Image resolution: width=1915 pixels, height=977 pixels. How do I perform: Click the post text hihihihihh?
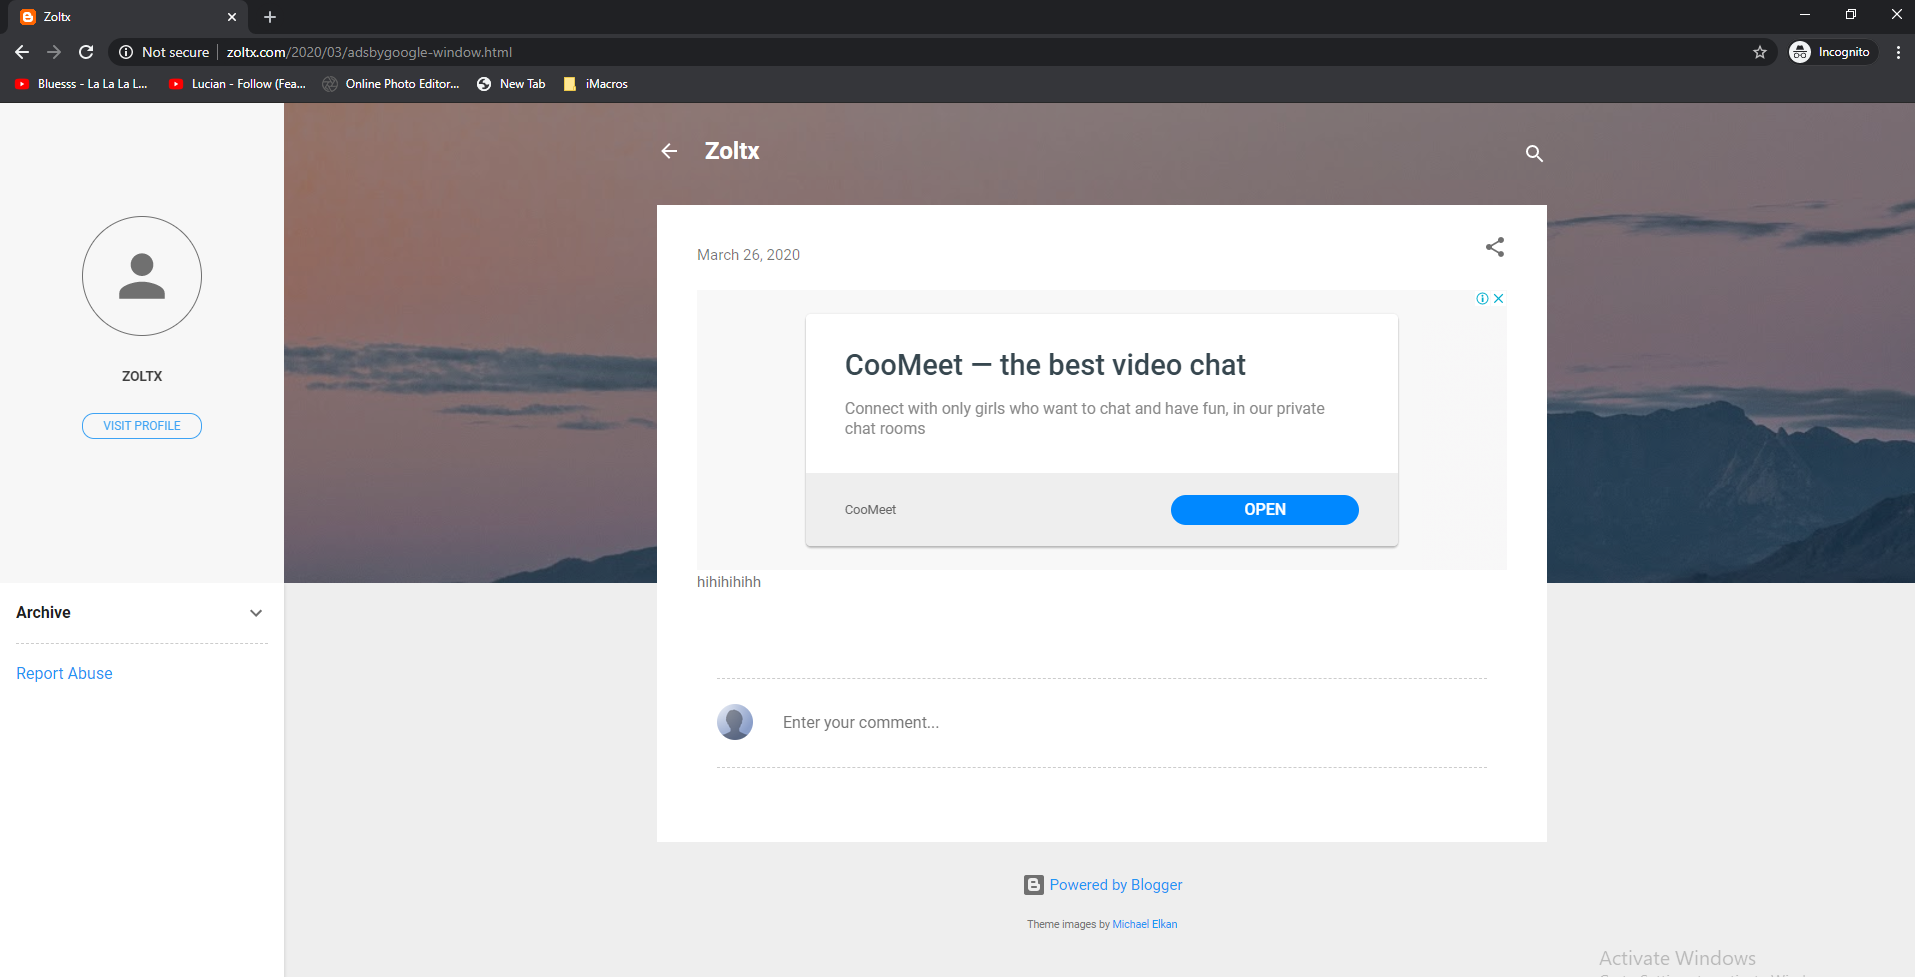(x=729, y=582)
